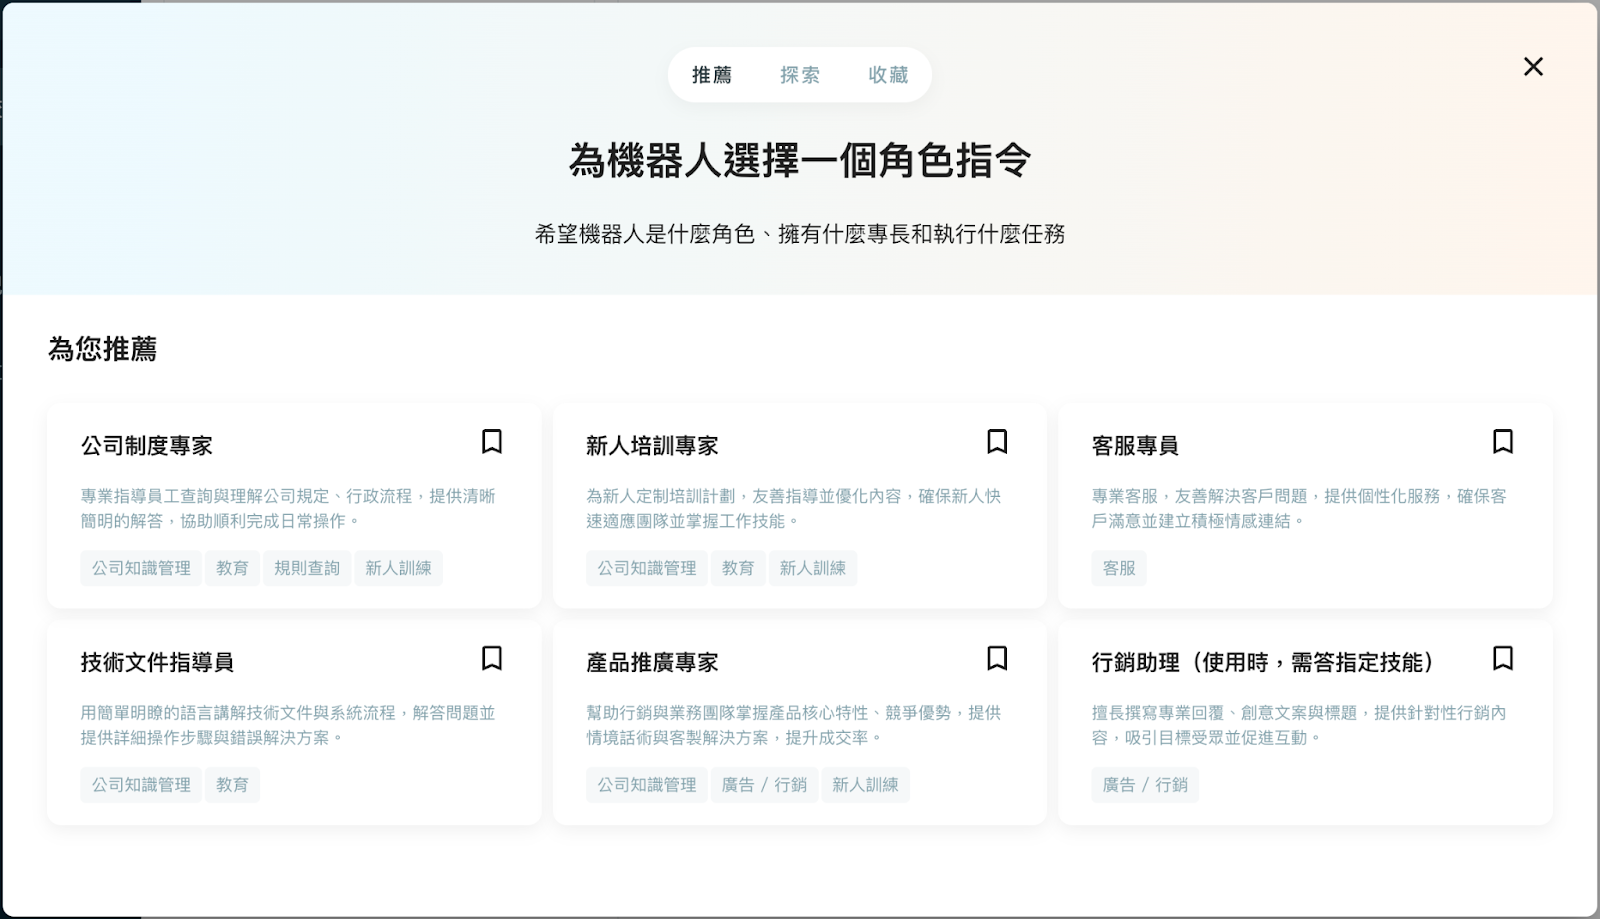Bookmark the 技術文件指導員 role card

click(x=491, y=659)
